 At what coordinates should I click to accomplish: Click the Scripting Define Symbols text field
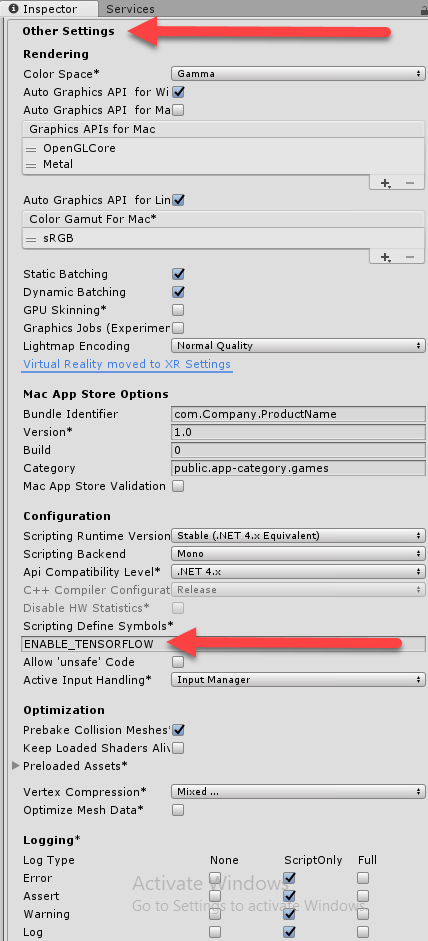[223, 644]
